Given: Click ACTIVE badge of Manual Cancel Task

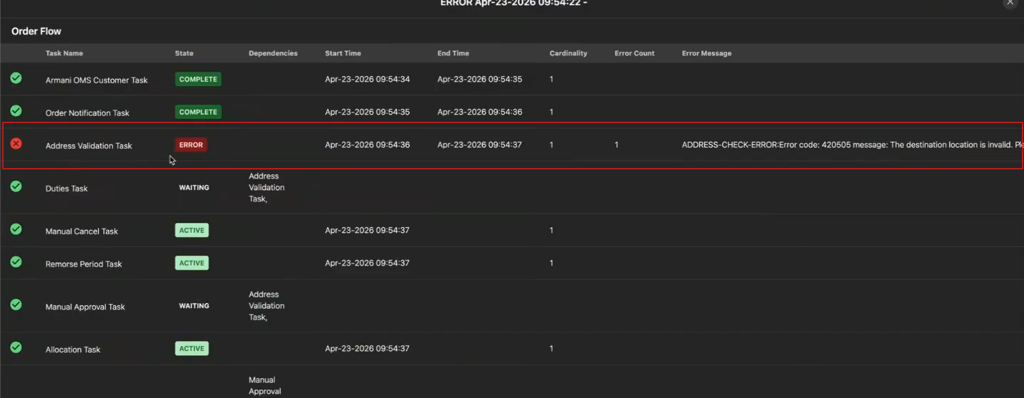Looking at the screenshot, I should coord(191,230).
